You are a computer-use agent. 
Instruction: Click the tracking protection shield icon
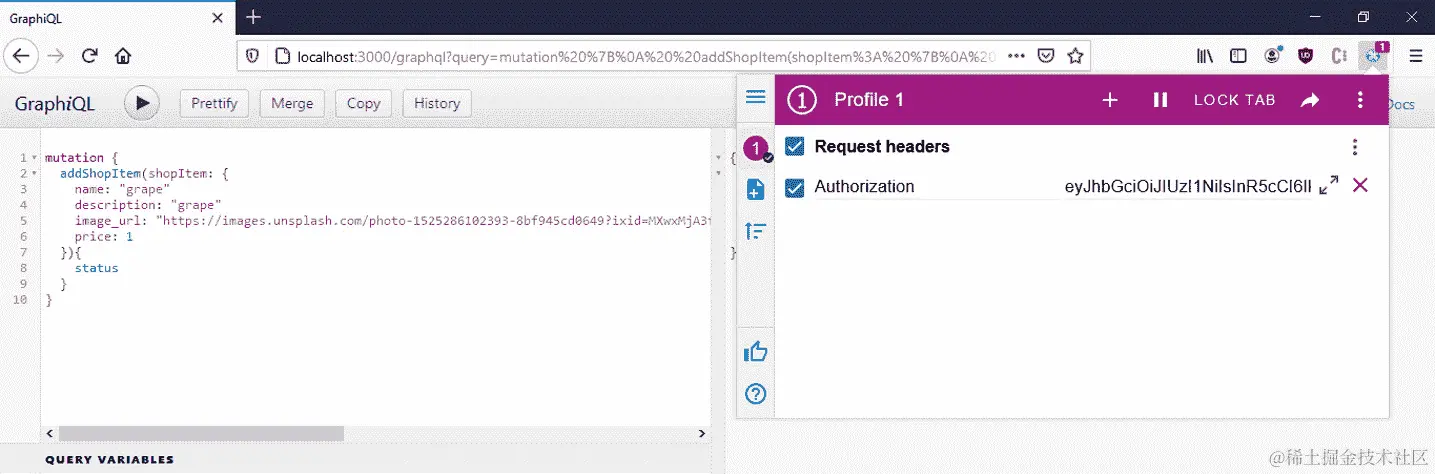click(253, 56)
